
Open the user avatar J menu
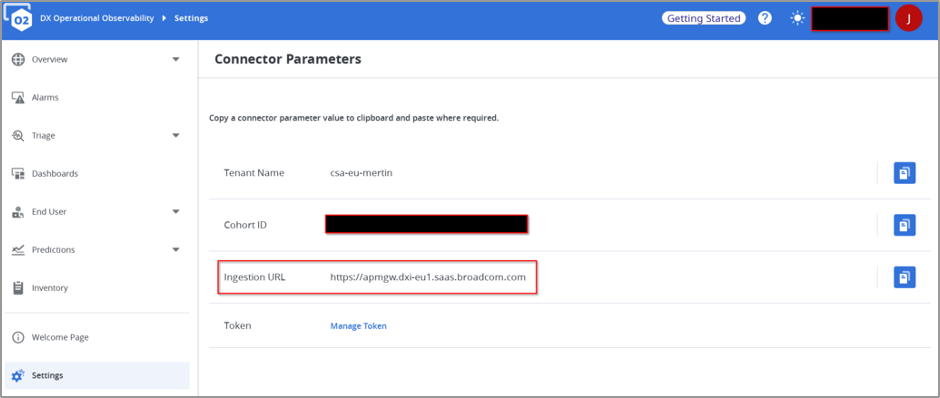click(x=908, y=19)
